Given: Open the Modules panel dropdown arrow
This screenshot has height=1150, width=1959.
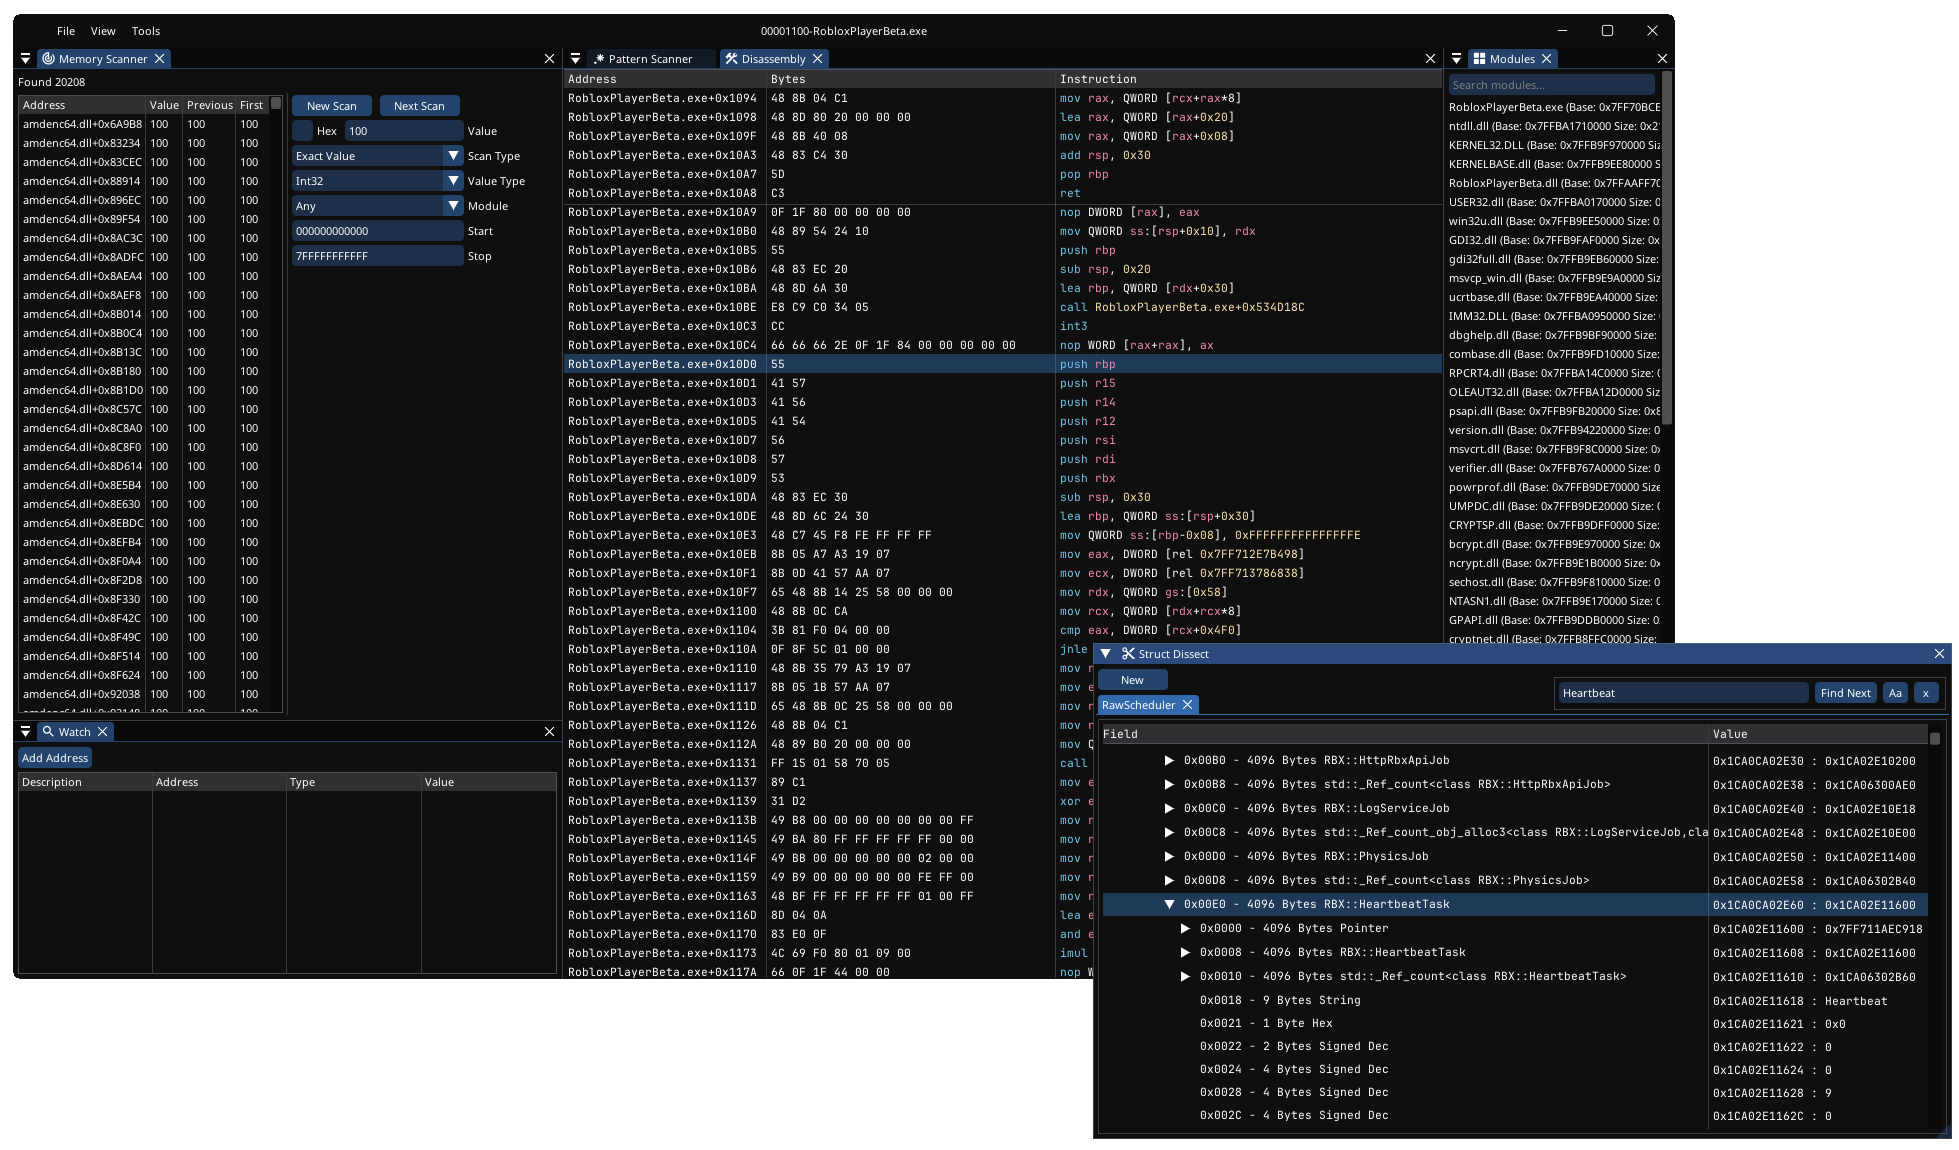Looking at the screenshot, I should tap(1456, 59).
